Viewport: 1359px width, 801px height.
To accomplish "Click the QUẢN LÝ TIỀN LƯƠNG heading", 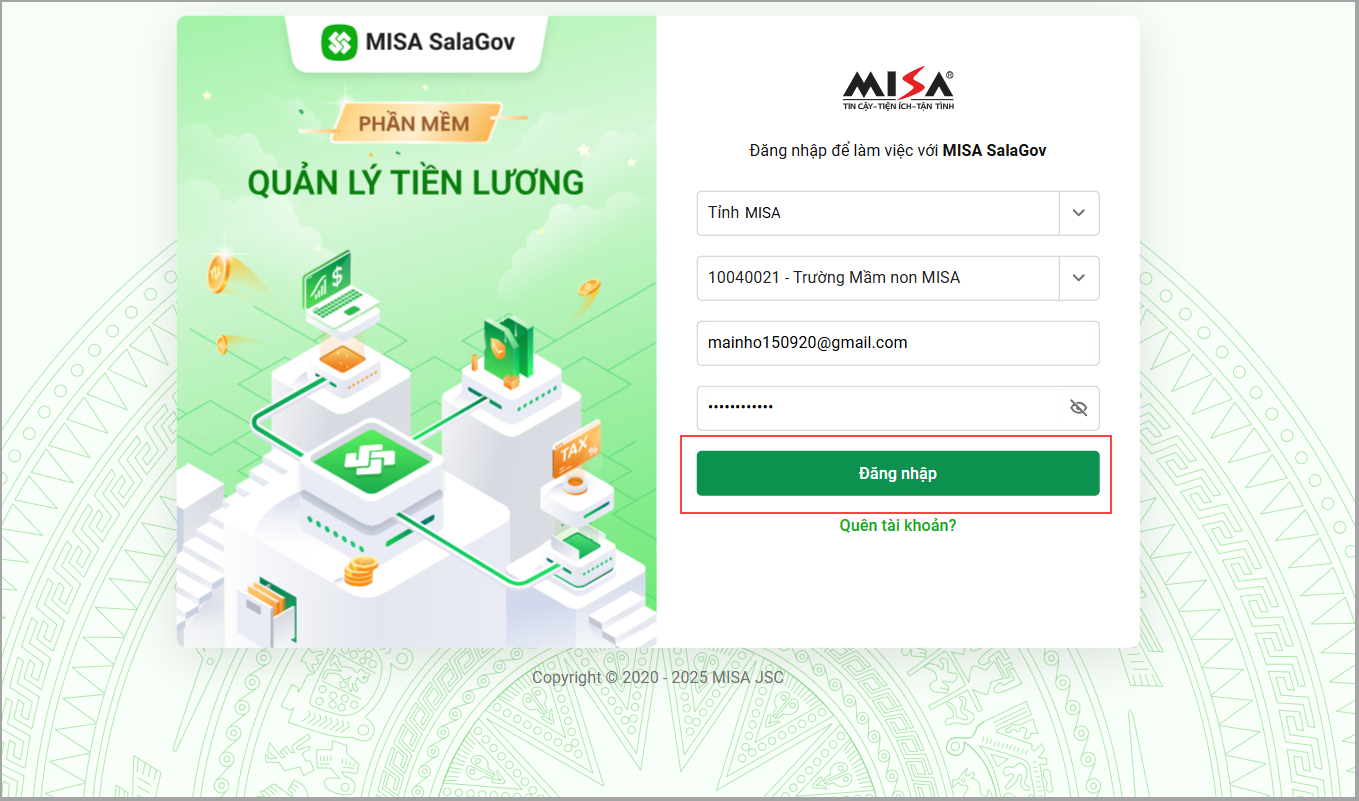I will point(416,182).
